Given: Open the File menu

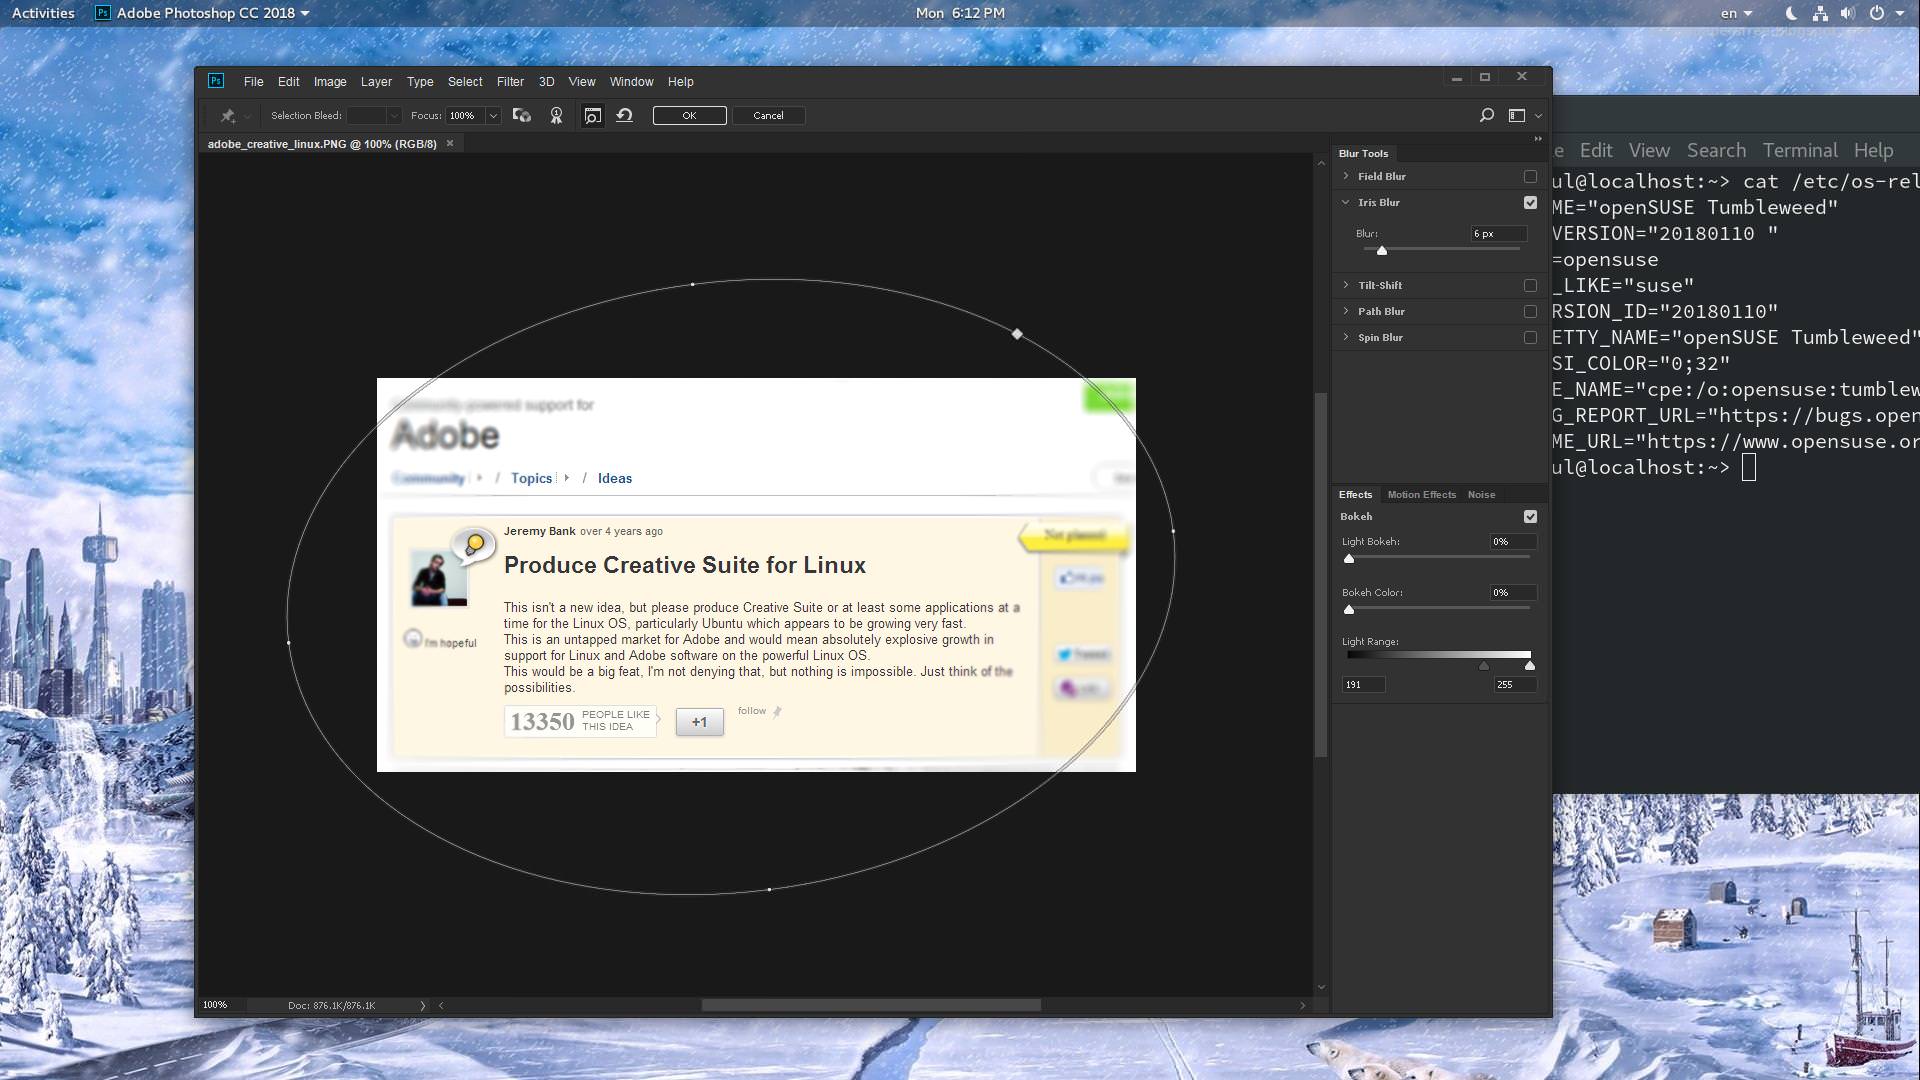Looking at the screenshot, I should coord(253,82).
